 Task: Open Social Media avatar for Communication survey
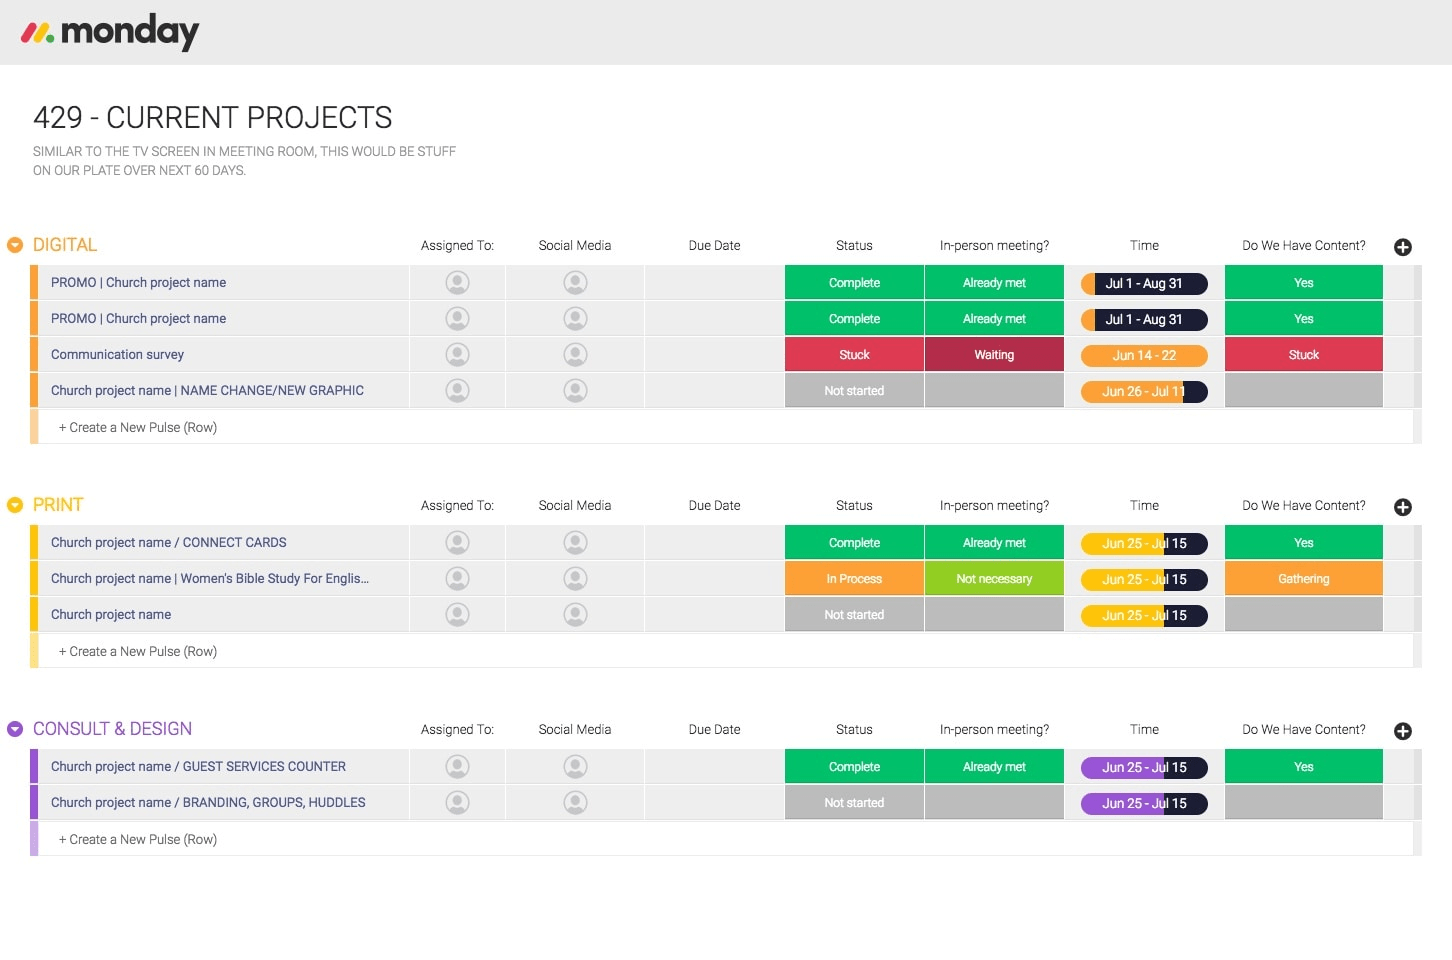tap(575, 354)
